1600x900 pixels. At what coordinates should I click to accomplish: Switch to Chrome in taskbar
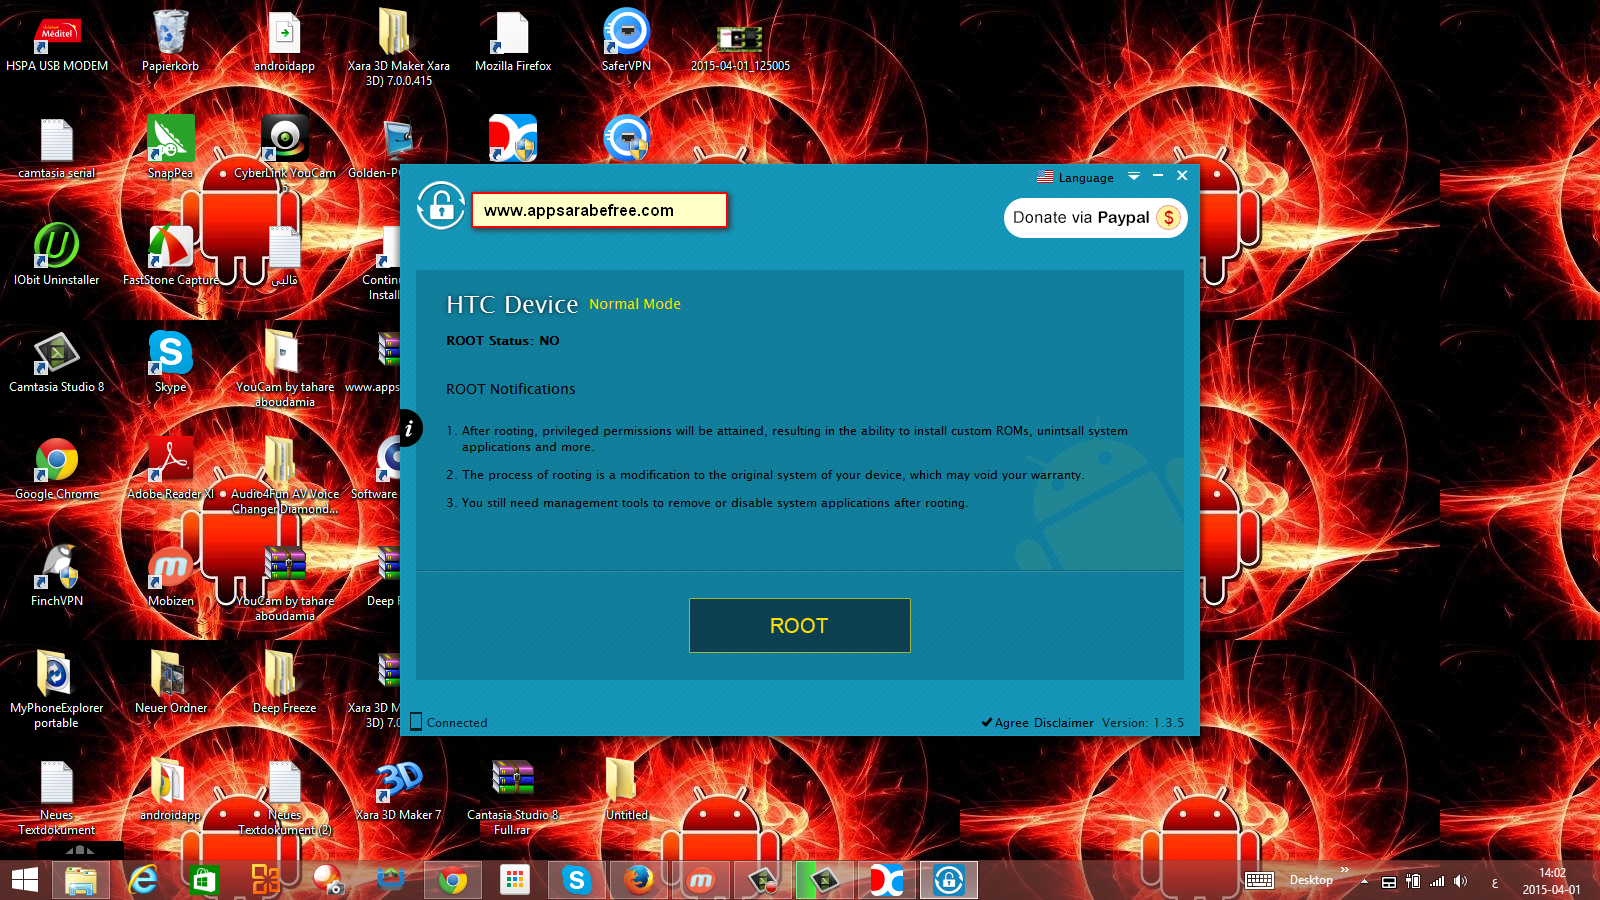[x=453, y=880]
